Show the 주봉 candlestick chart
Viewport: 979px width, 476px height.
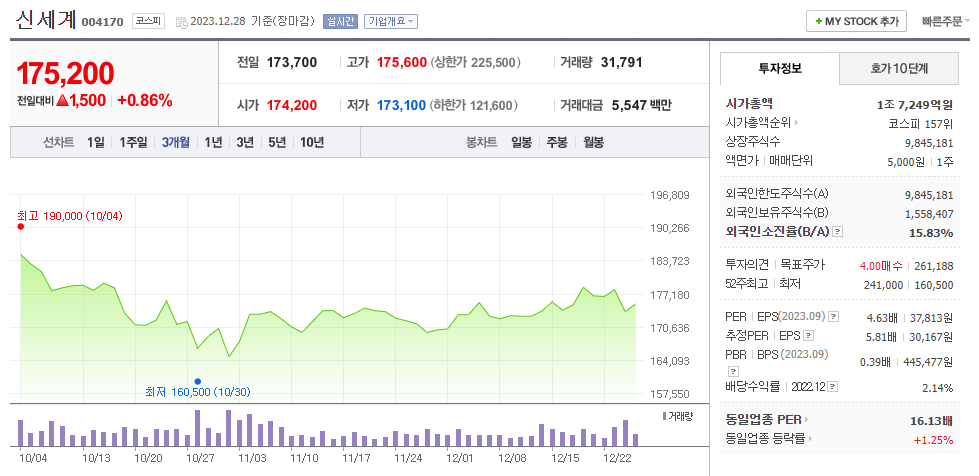click(x=557, y=142)
